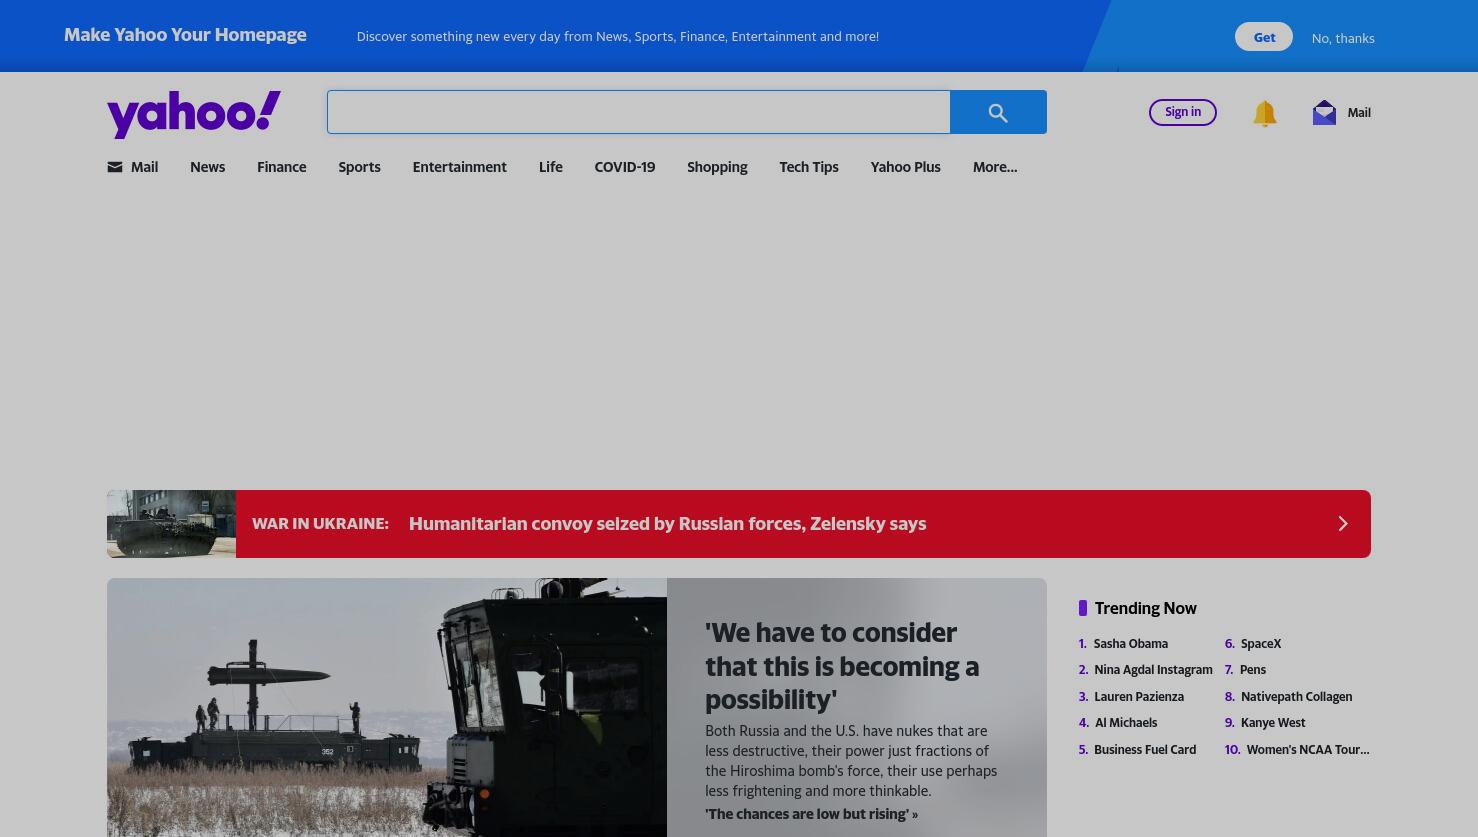Open Mail envelope icon in header
Viewport: 1478px width, 837px height.
[1324, 113]
